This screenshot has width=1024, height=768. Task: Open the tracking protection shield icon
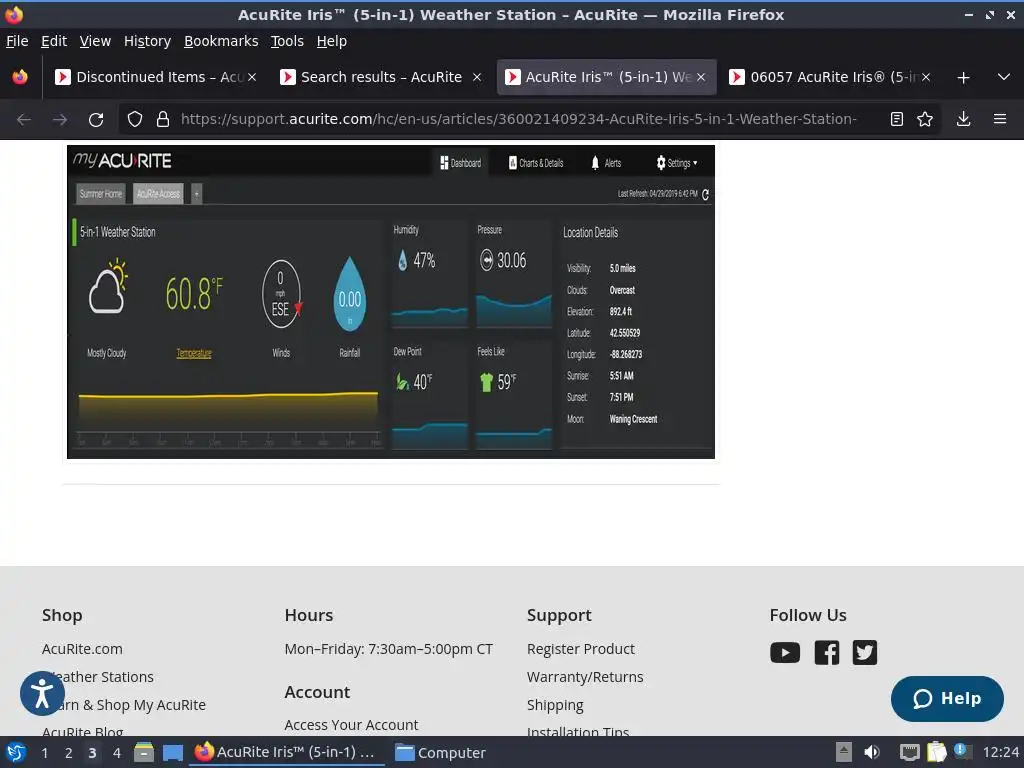click(x=135, y=120)
